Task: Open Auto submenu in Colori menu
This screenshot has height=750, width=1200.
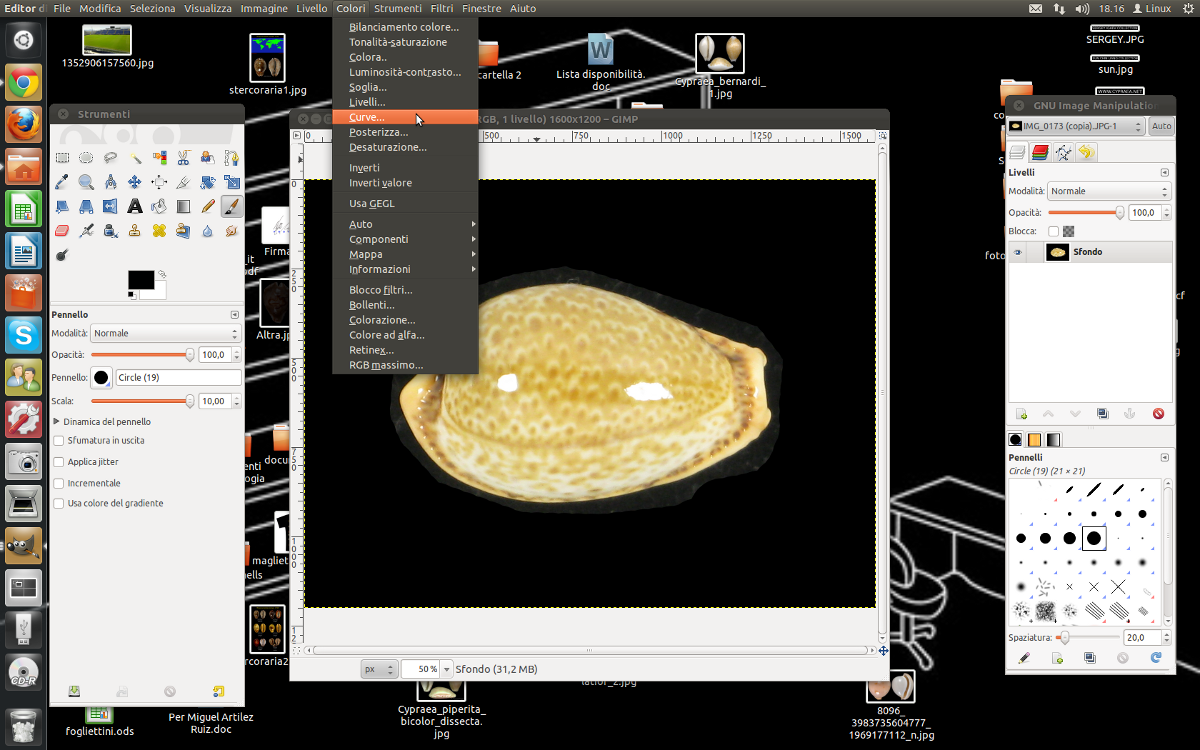Action: point(405,224)
